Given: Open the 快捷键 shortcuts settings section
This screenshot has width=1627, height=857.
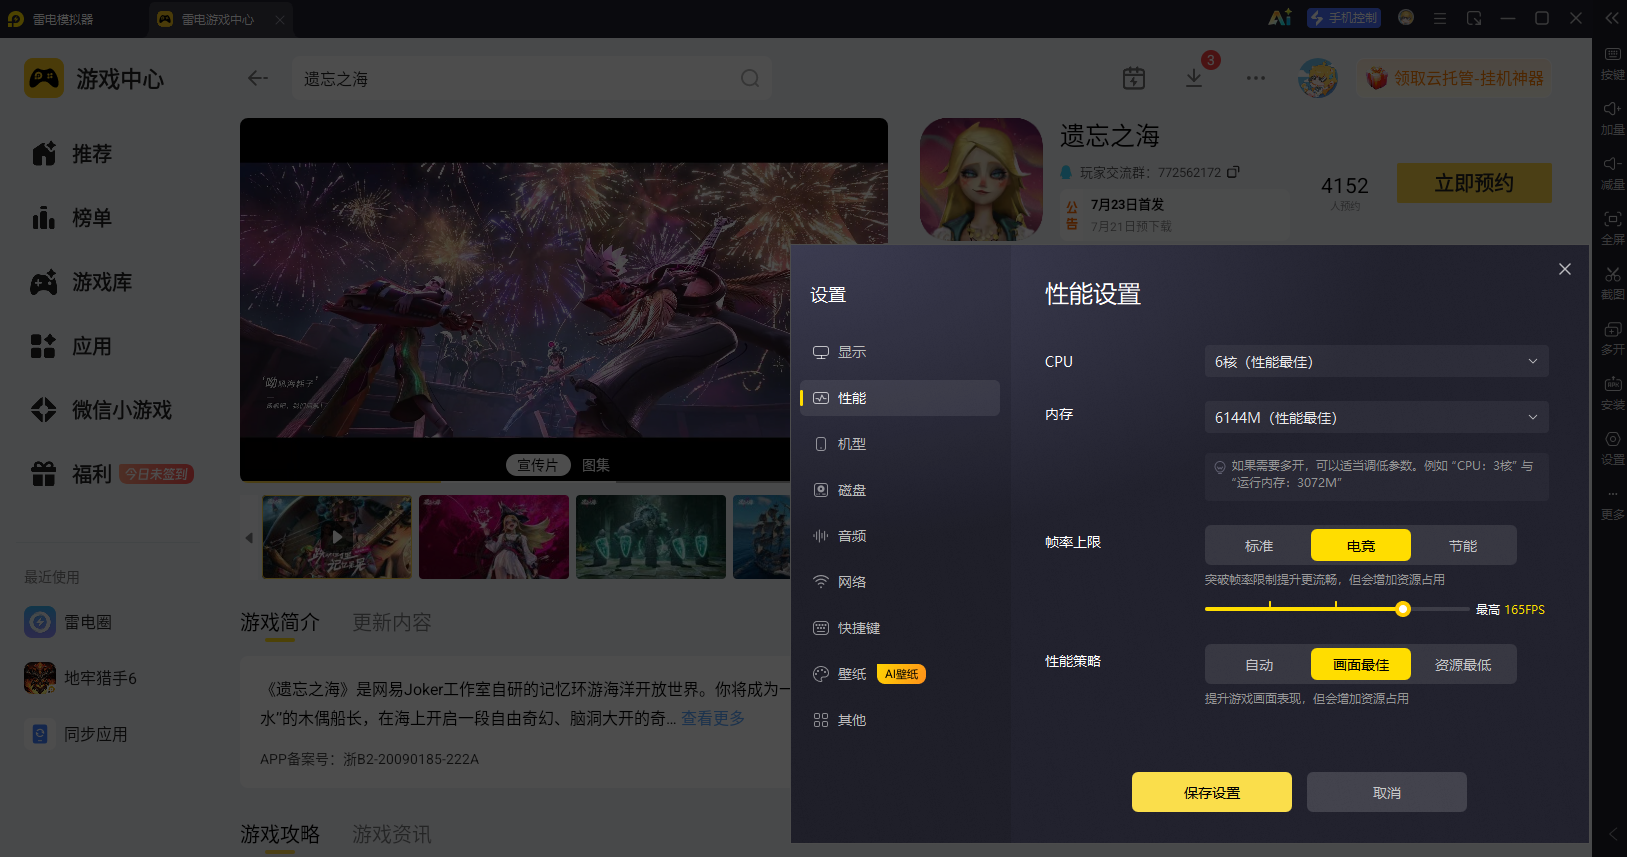Looking at the screenshot, I should click(x=899, y=628).
